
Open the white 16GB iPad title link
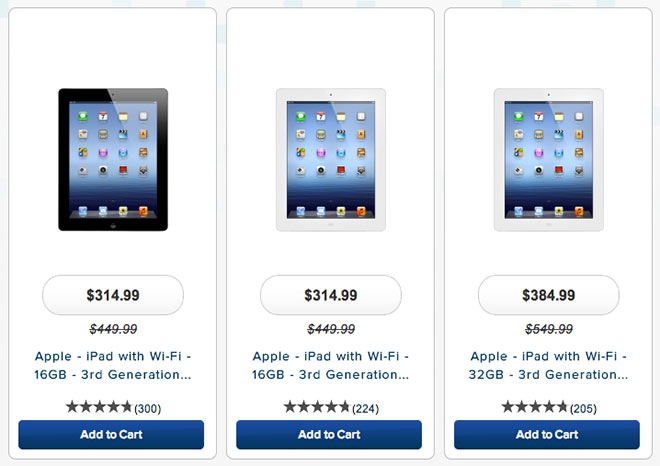[x=331, y=365]
